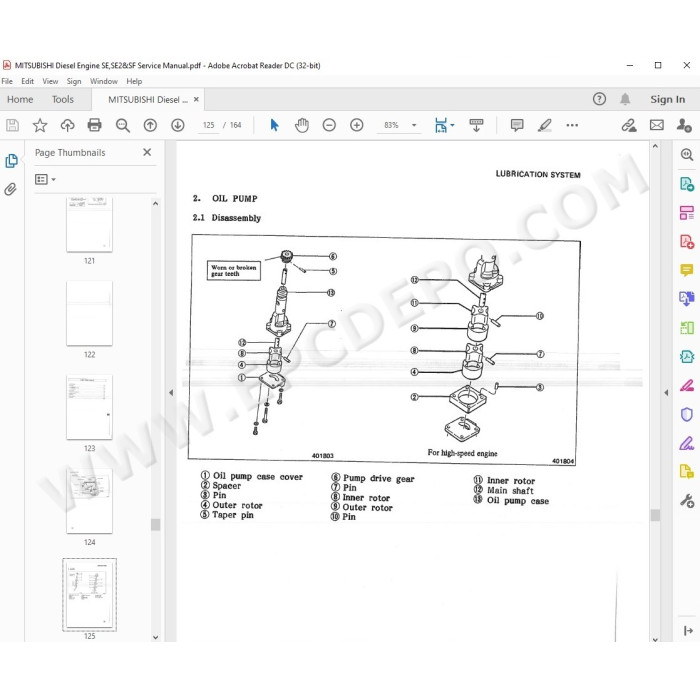Open Export PDF tool in right pane
Screen dimensions: 700x700
[687, 184]
